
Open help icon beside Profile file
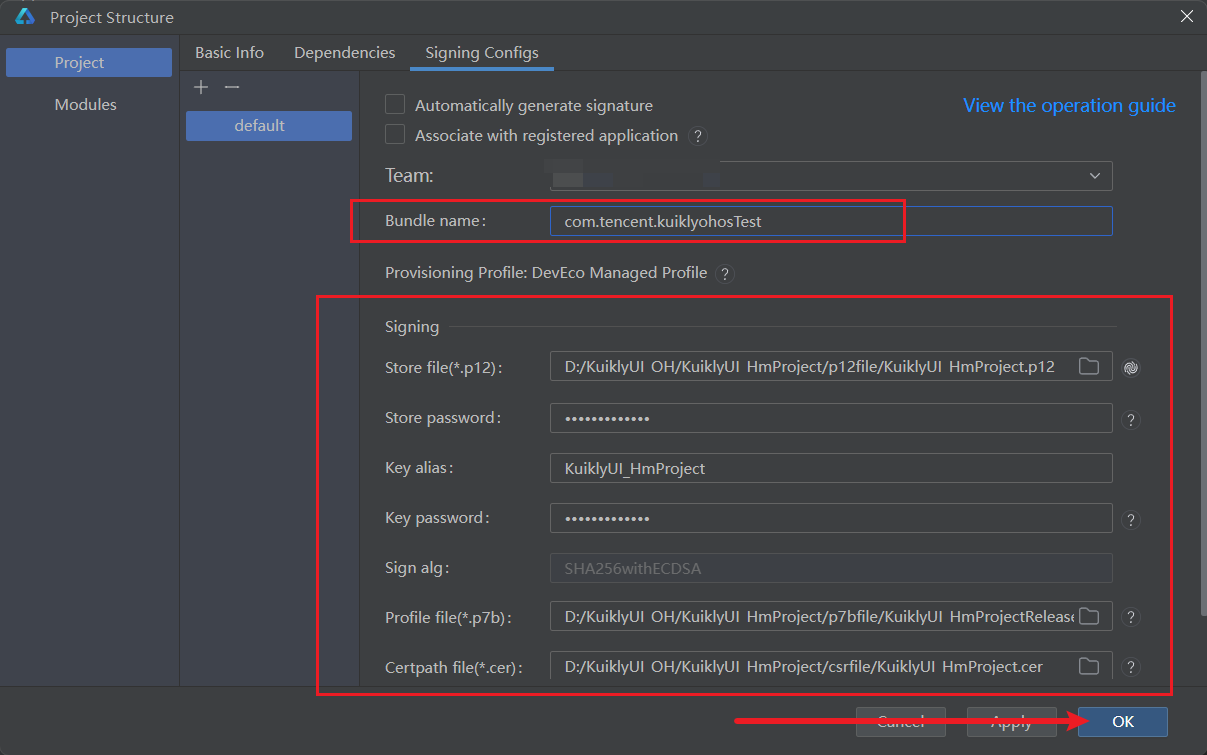tap(1131, 617)
